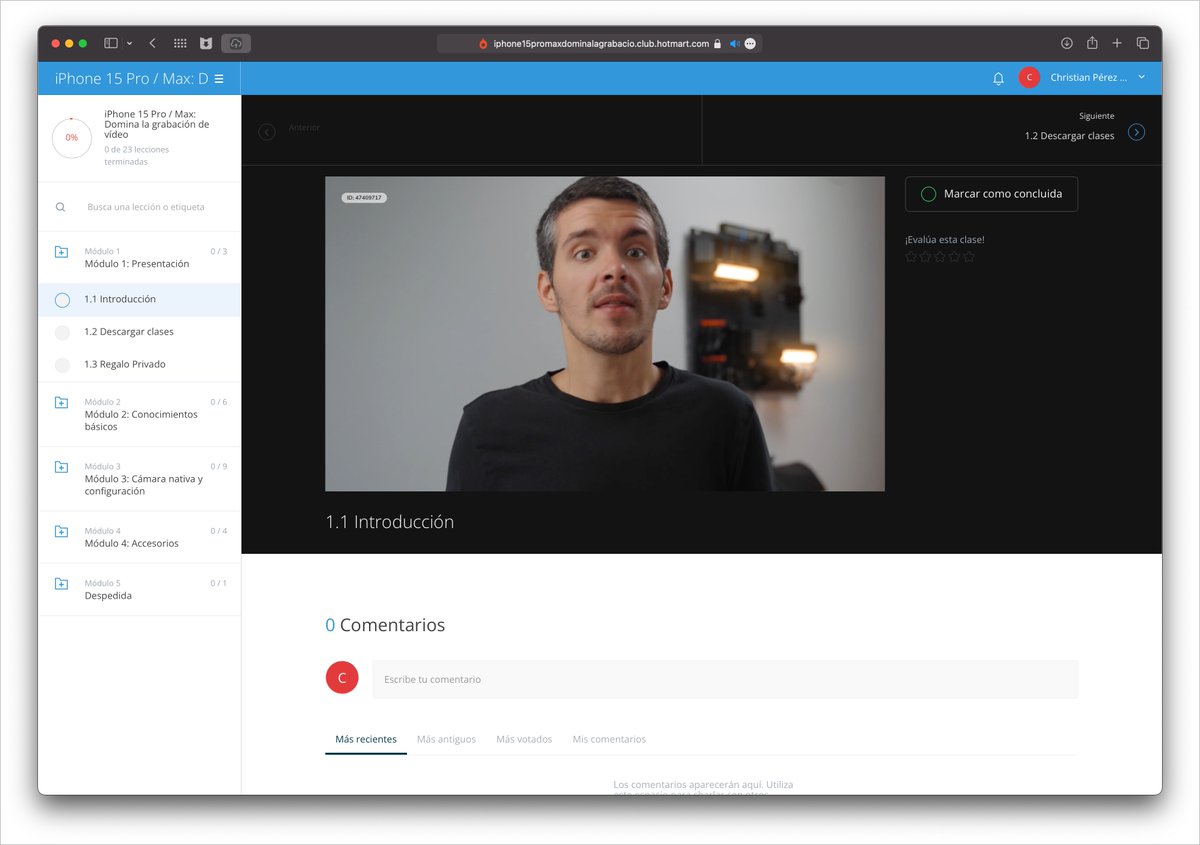Rate the class three stars
The image size is (1200, 845).
click(940, 257)
